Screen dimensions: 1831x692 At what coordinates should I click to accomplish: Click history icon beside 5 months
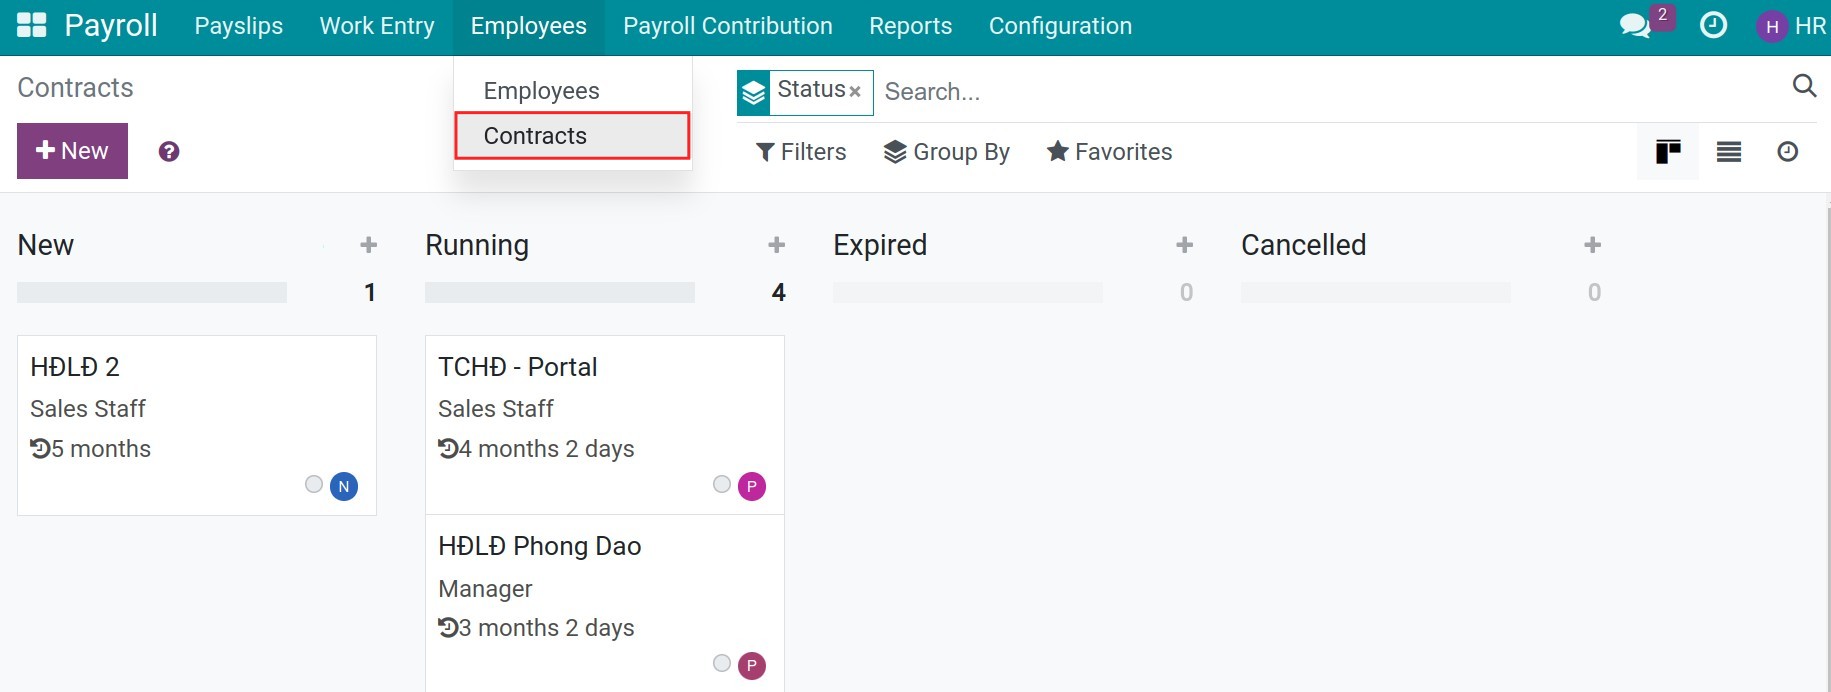(x=40, y=449)
